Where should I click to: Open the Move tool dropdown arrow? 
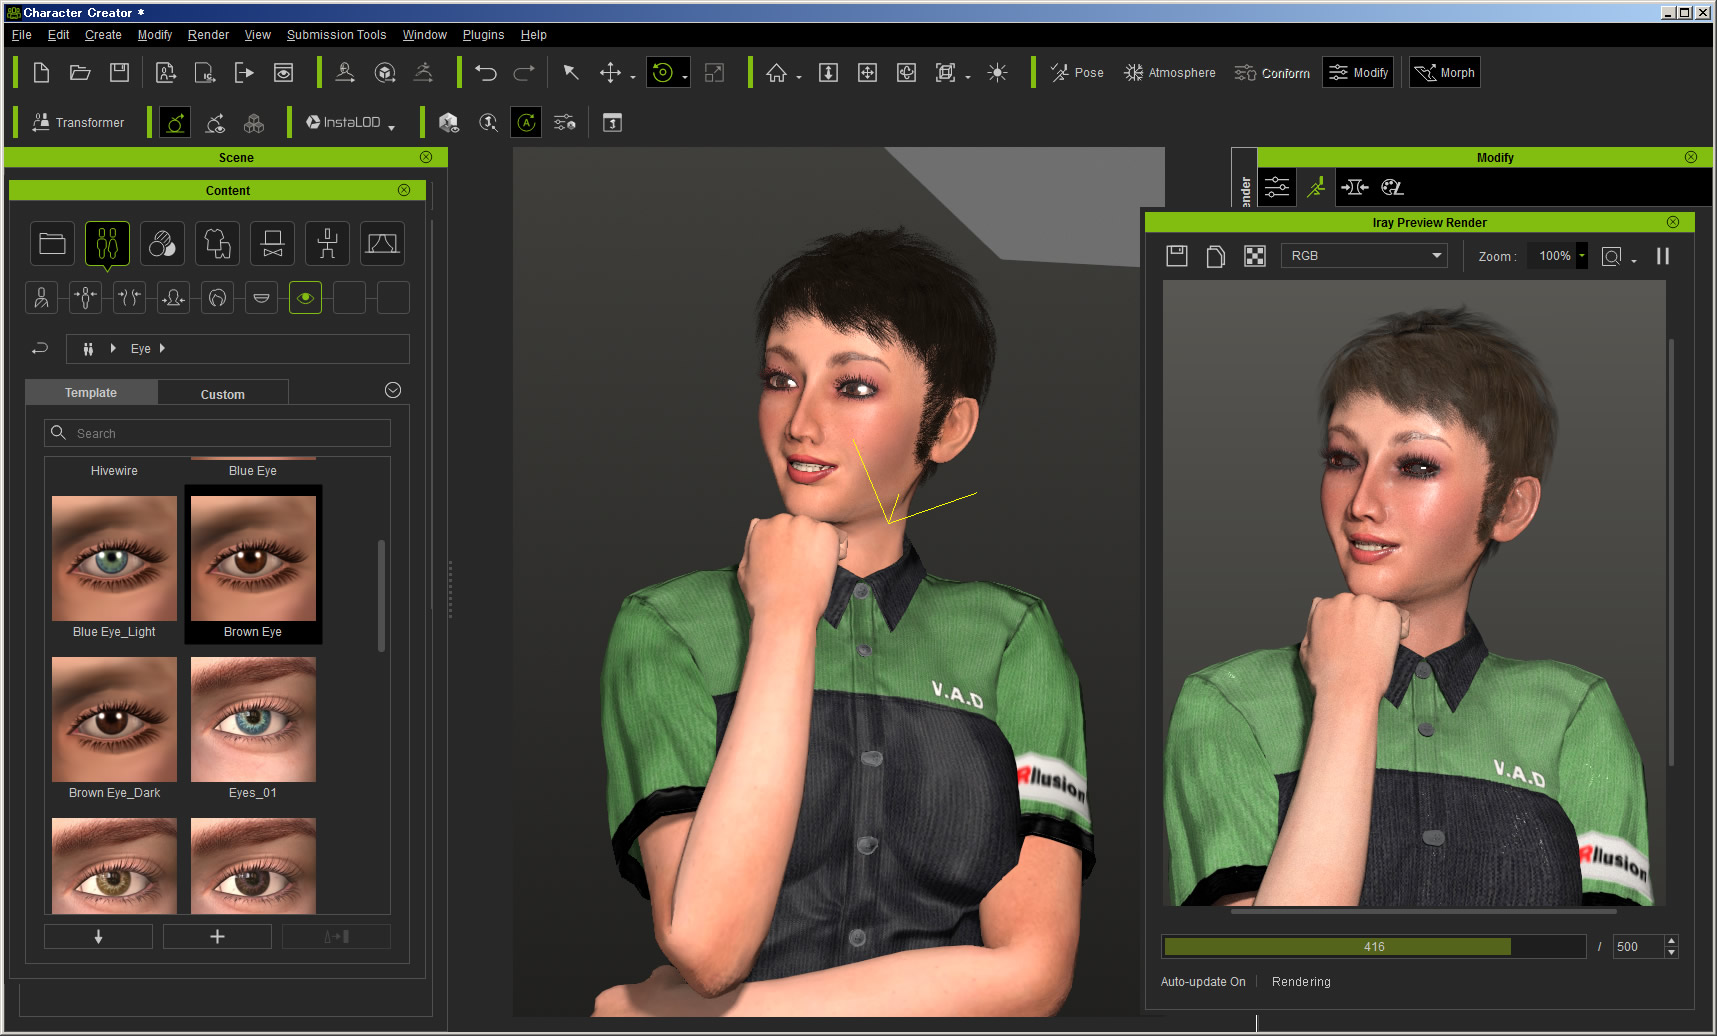tap(632, 78)
